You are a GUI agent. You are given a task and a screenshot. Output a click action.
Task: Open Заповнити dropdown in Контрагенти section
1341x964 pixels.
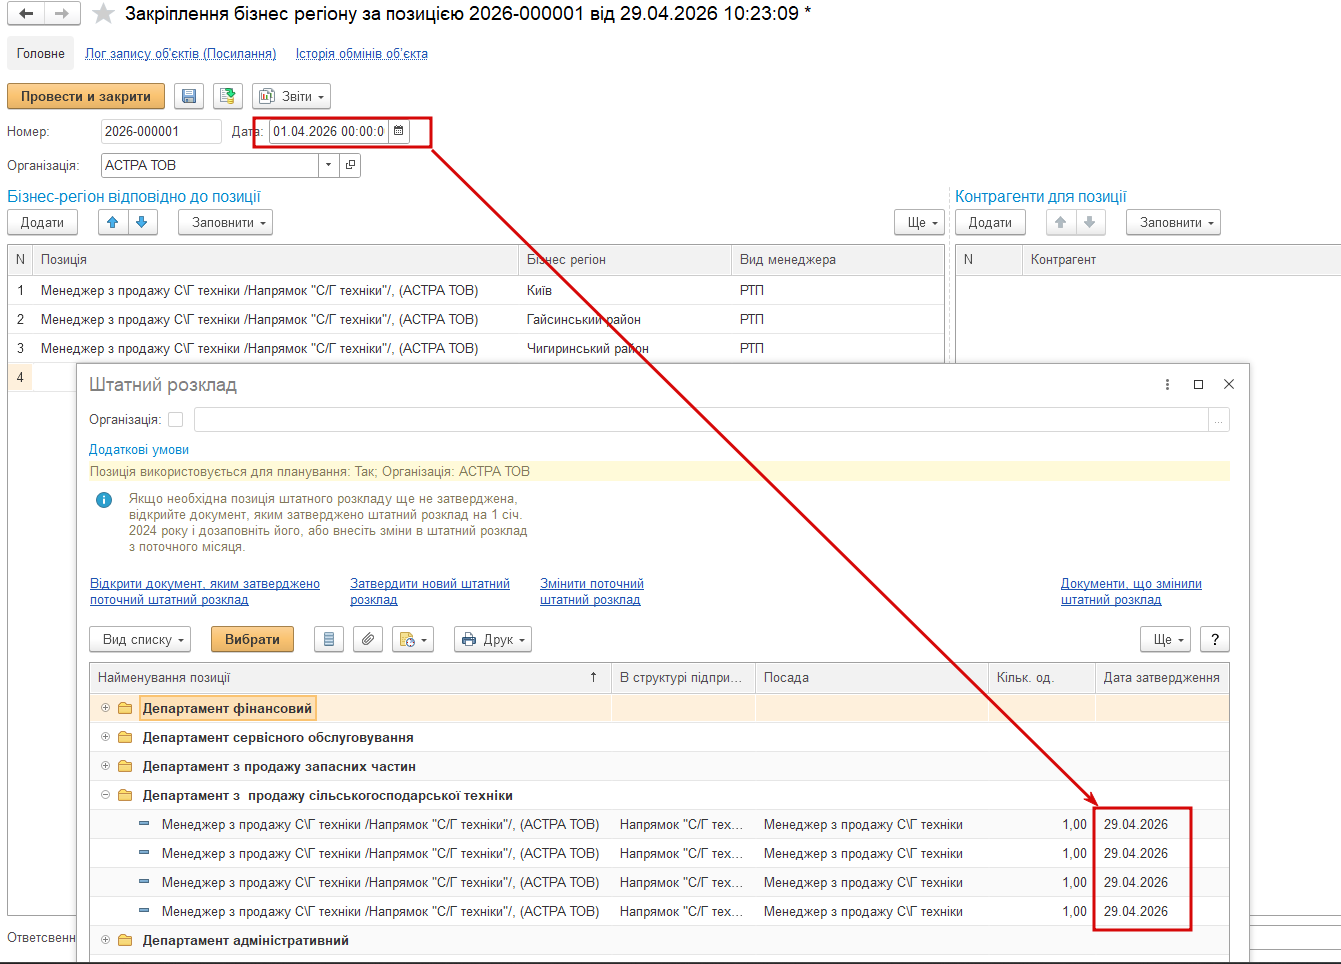pyautogui.click(x=1173, y=222)
